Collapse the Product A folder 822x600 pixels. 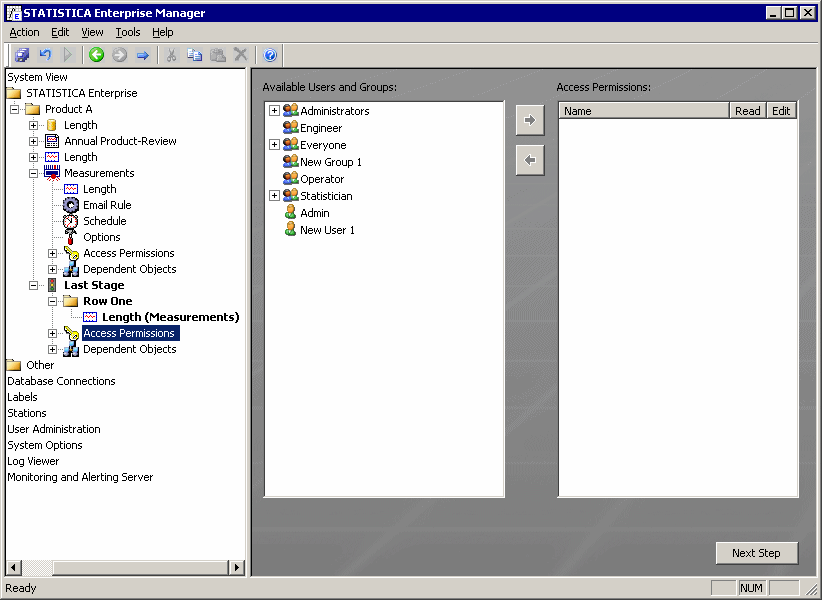pos(15,109)
